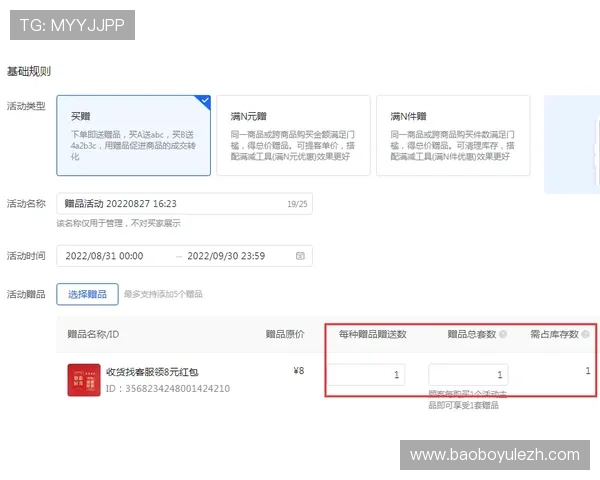Viewport: 600px width, 480px height.
Task: Click the 基础规则 section heading
Action: click(29, 71)
